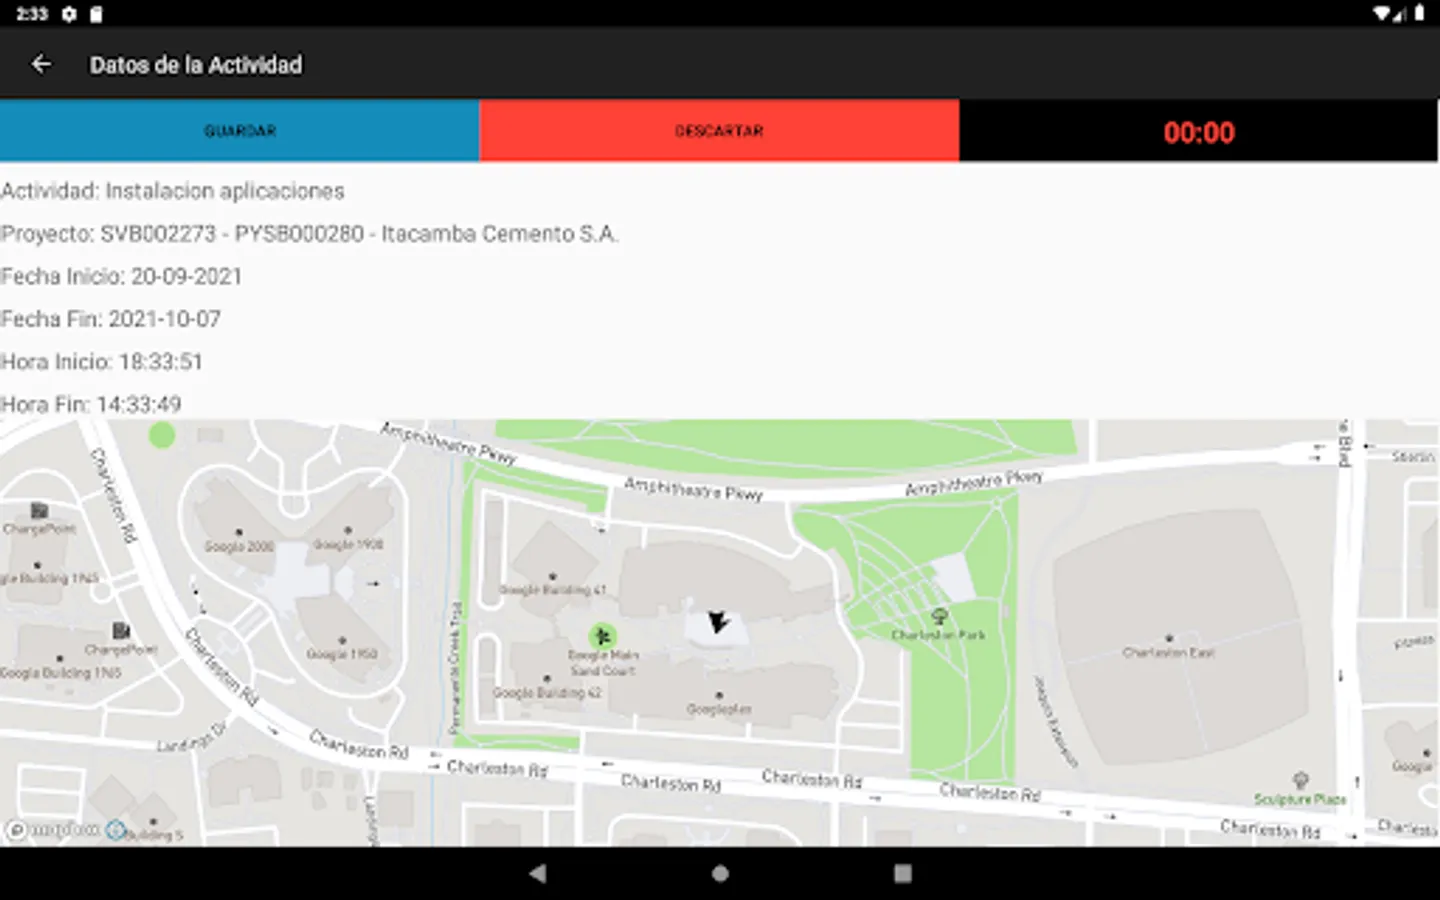Select the Fecha Inicio: 20-09-2021 text
This screenshot has height=900, width=1440.
click(121, 277)
